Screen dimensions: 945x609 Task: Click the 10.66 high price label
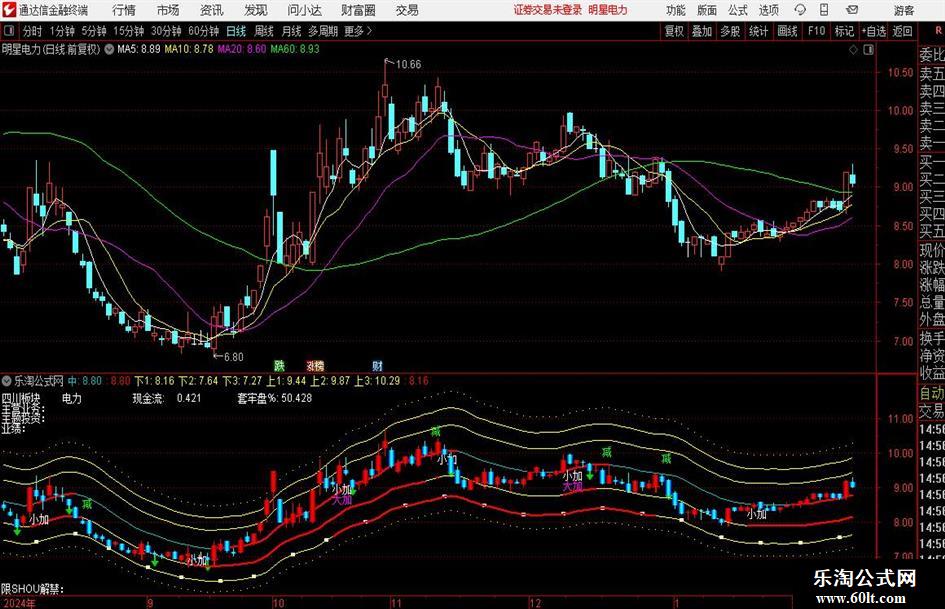coord(408,64)
